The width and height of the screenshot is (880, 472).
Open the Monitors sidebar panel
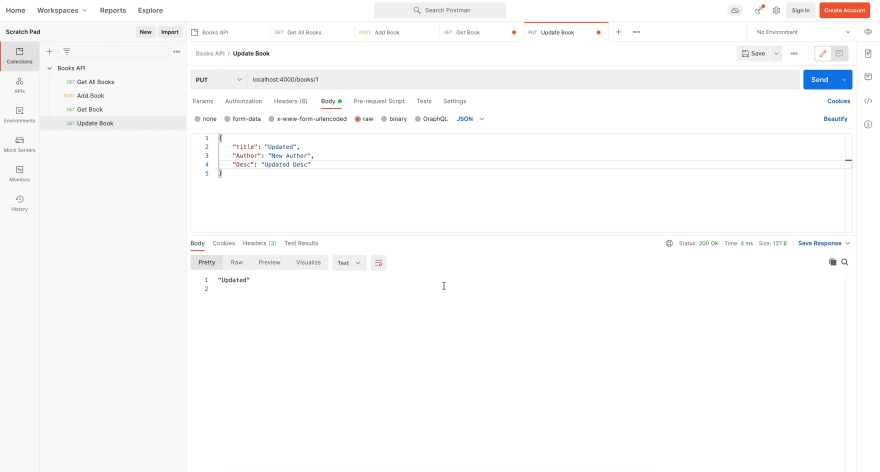pyautogui.click(x=20, y=173)
